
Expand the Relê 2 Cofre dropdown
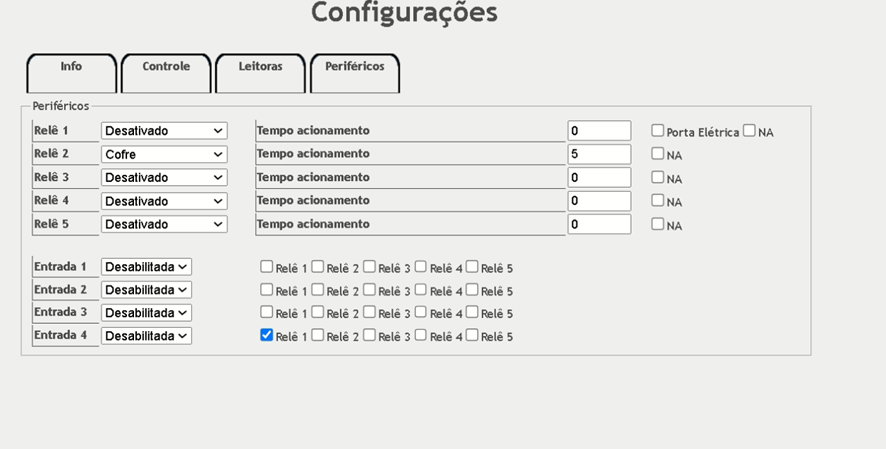point(164,155)
